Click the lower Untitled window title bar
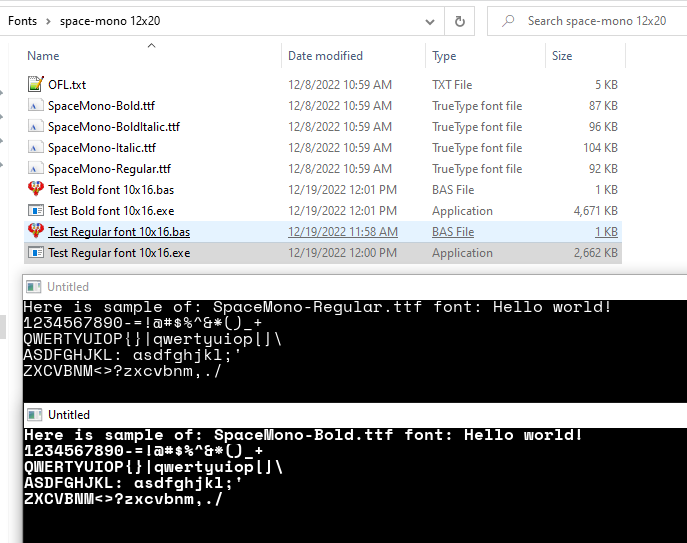 355,415
